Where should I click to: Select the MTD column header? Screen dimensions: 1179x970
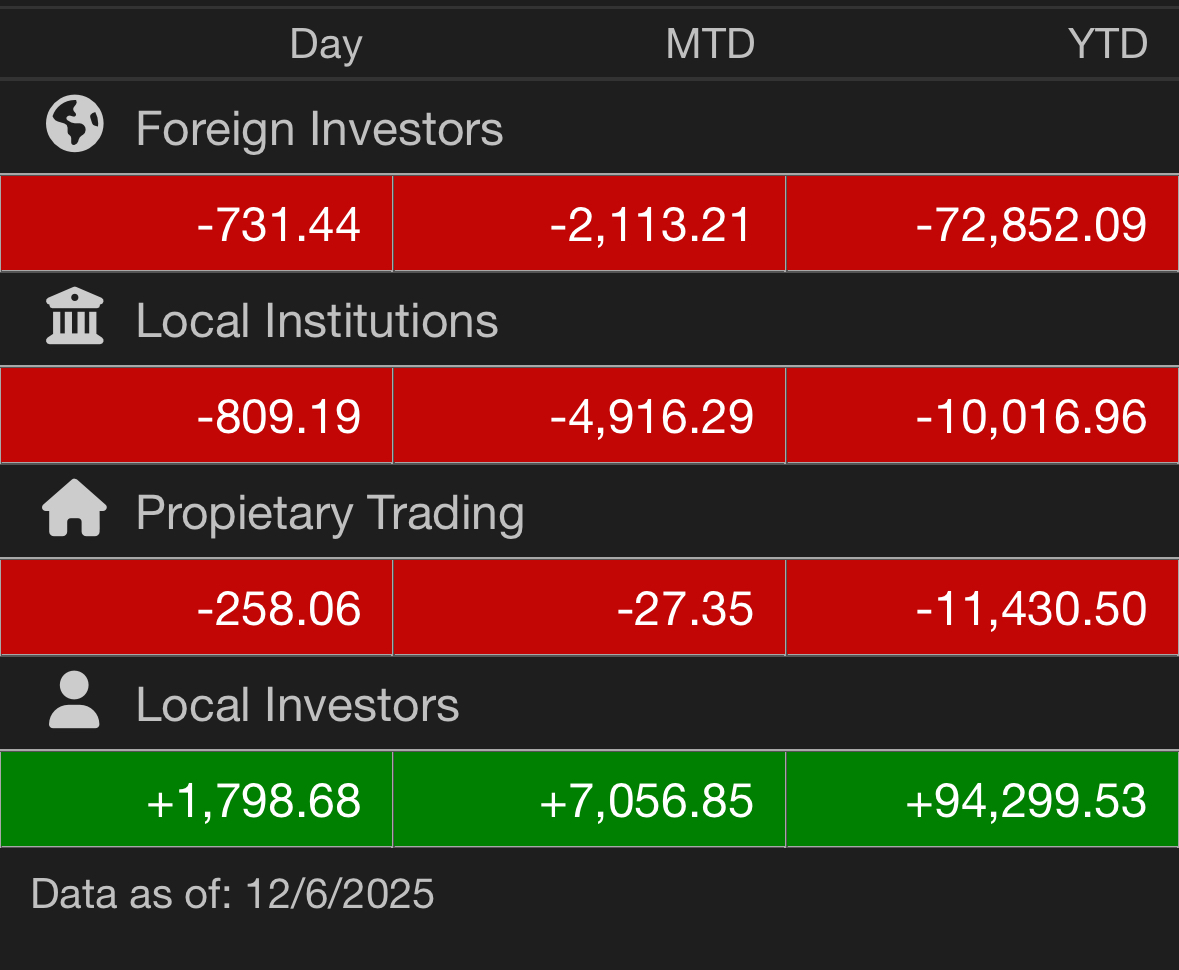tap(710, 44)
